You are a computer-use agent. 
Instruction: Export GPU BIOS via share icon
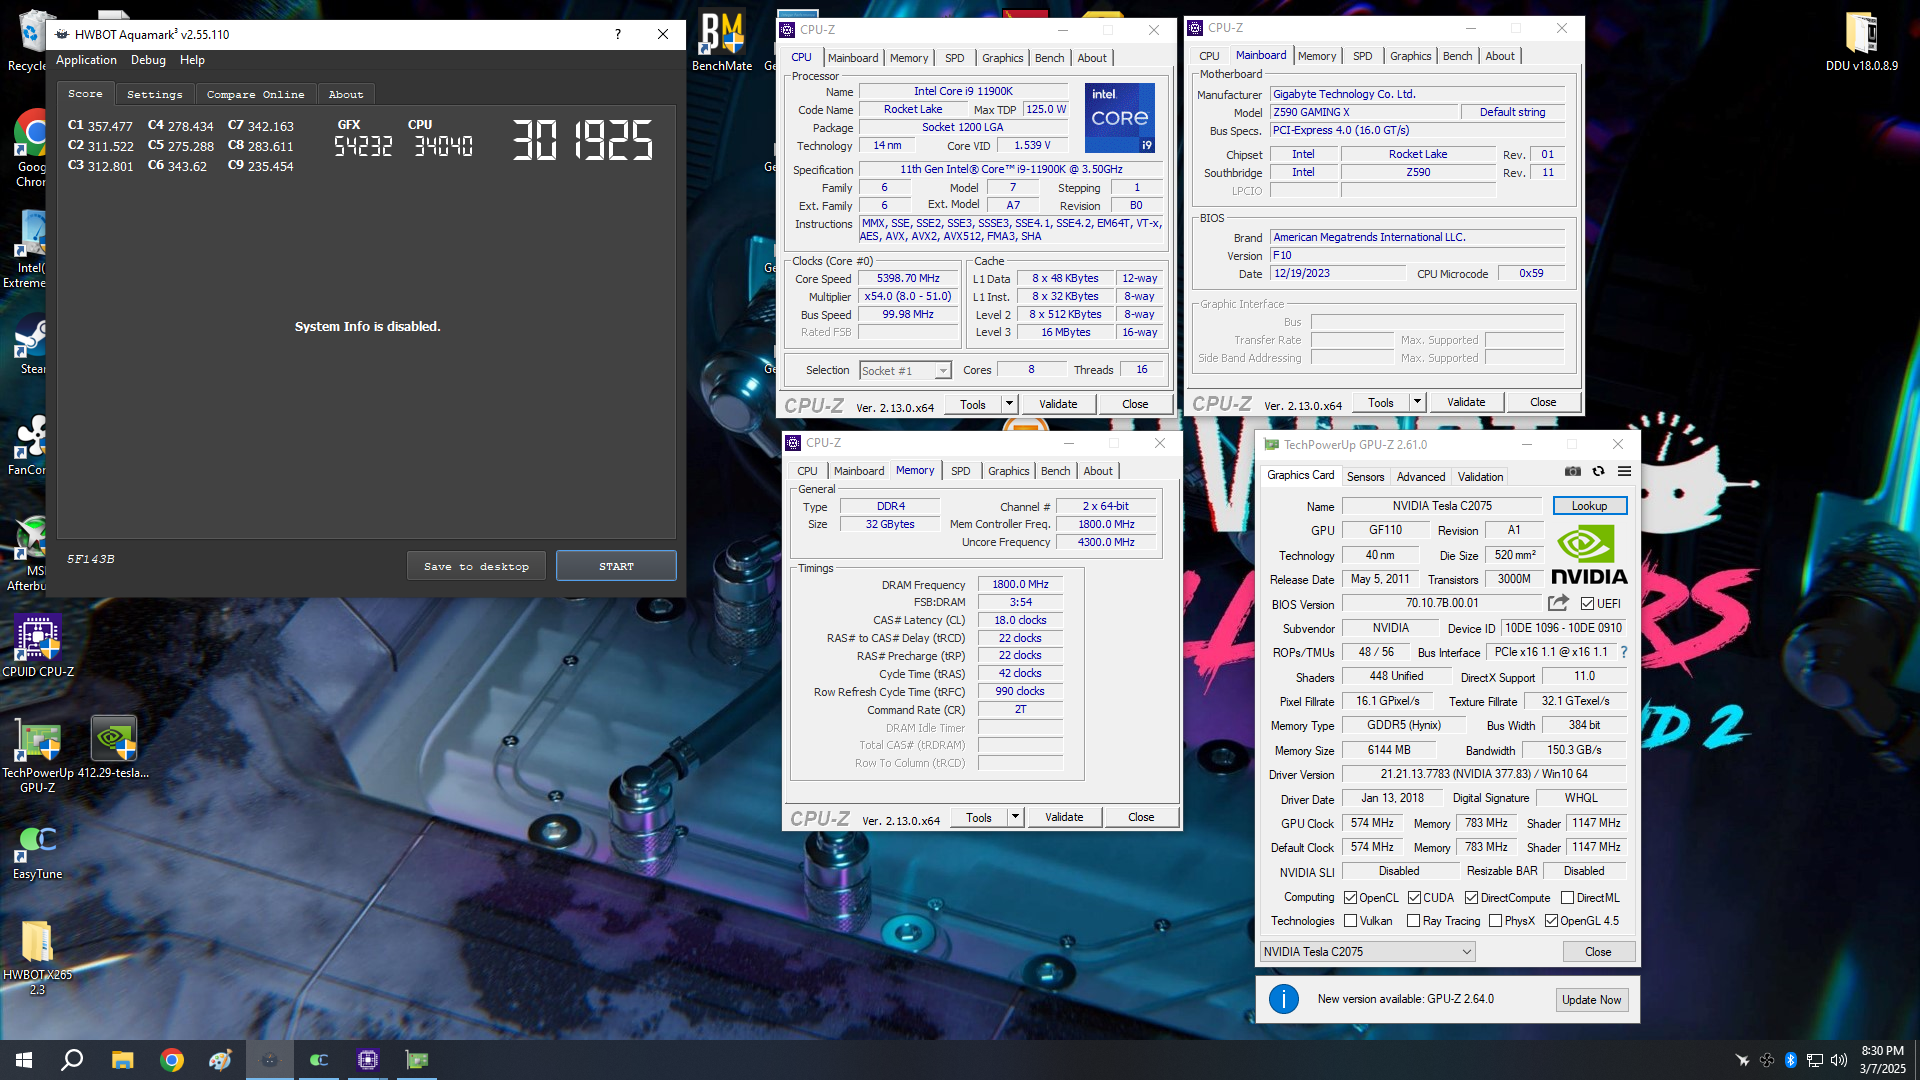coord(1558,603)
